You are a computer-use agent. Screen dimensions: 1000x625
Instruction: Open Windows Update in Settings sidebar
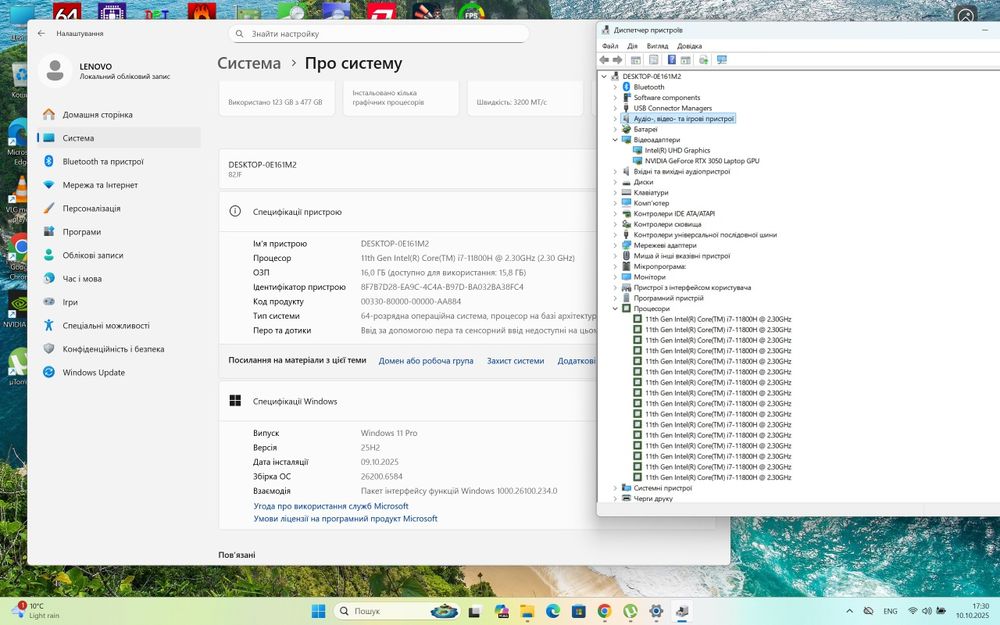click(119, 372)
